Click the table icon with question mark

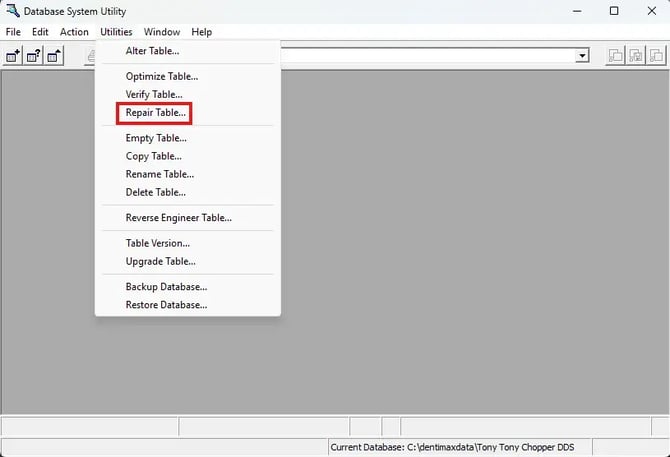[x=33, y=56]
